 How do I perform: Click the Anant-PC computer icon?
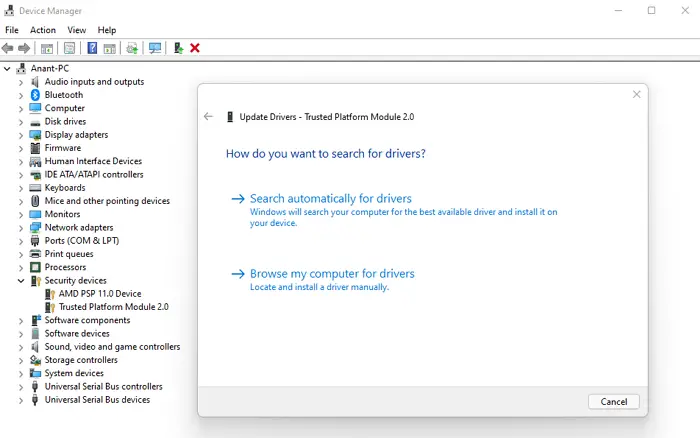[21, 68]
